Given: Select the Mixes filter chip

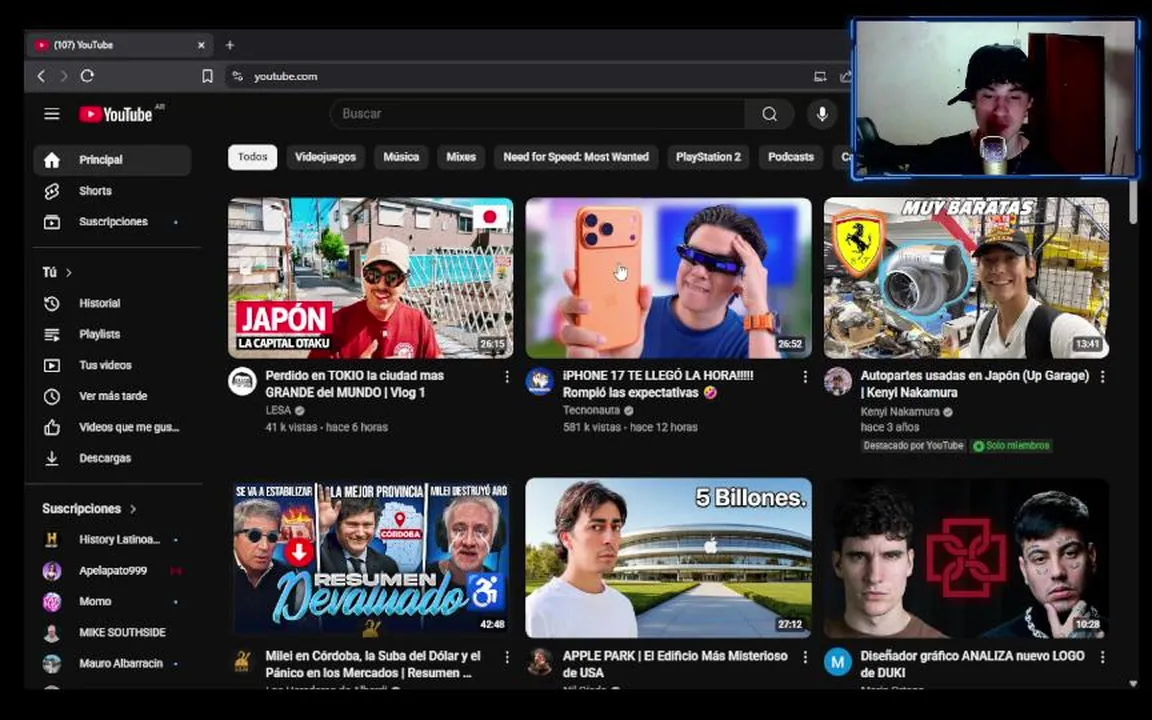Looking at the screenshot, I should [x=461, y=156].
